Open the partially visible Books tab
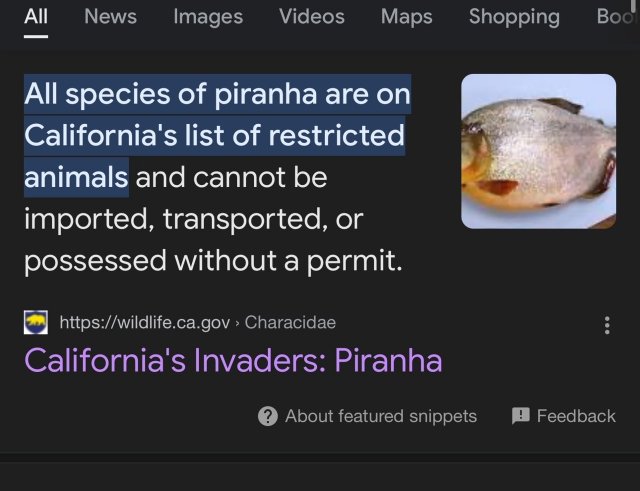Viewport: 640px width, 491px height. coord(616,17)
